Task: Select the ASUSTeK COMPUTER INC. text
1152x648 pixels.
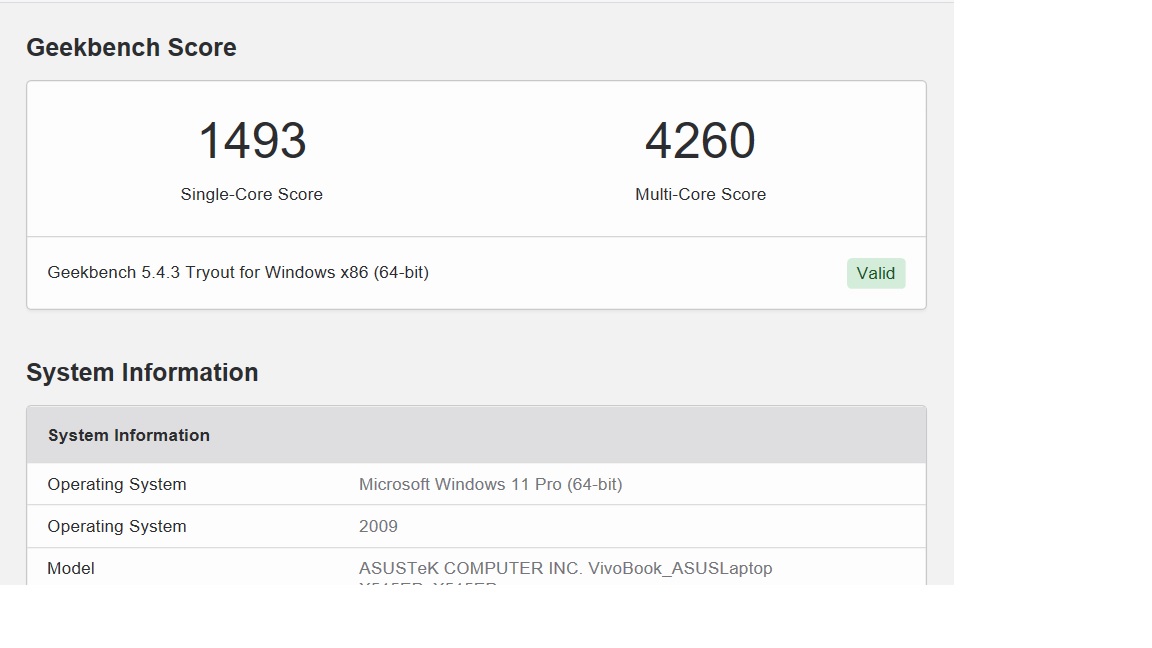Action: point(470,568)
